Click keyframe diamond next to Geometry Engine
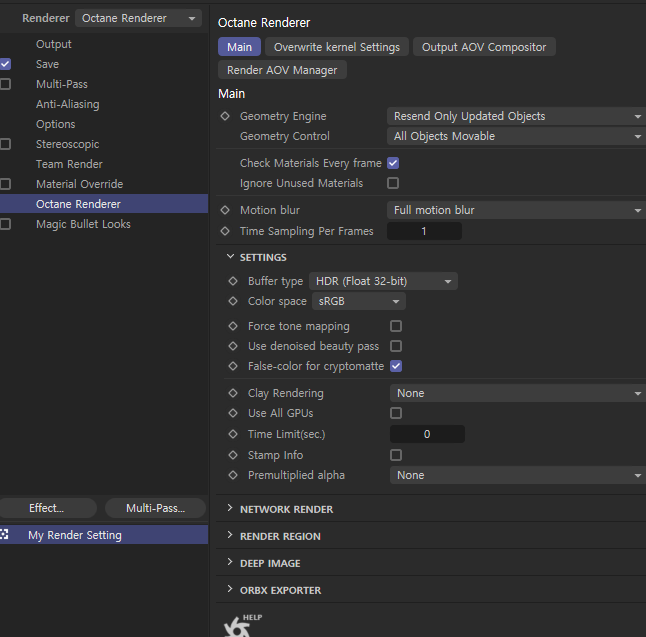The image size is (646, 637). pyautogui.click(x=225, y=116)
